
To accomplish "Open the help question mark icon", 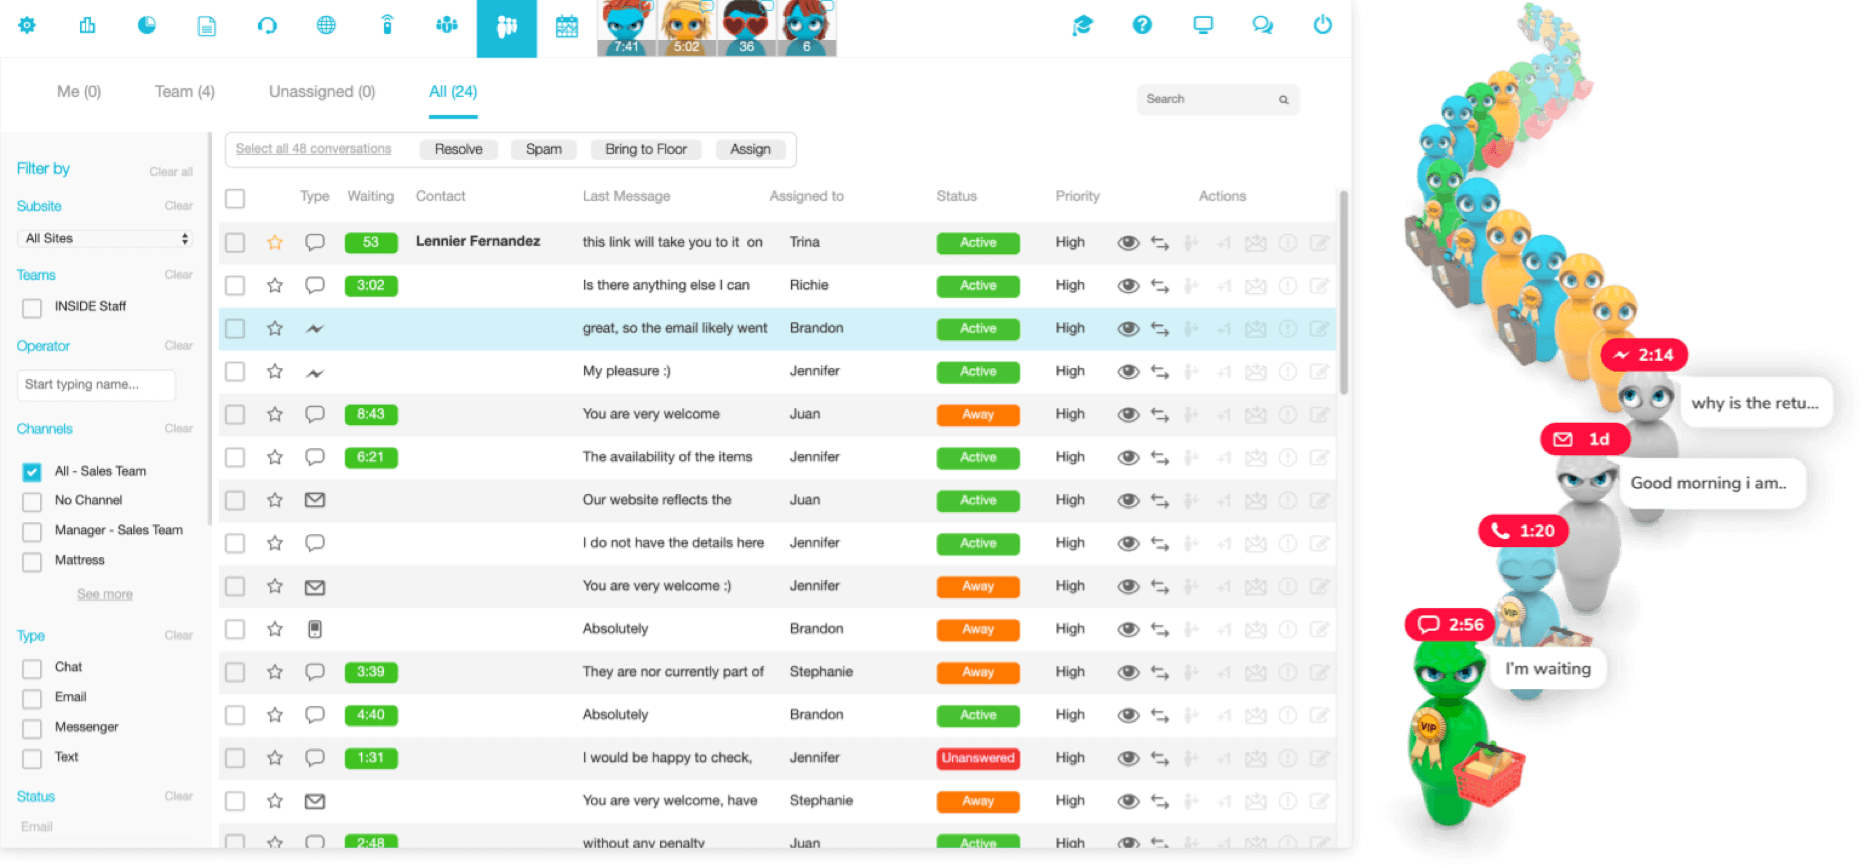I will (1142, 25).
